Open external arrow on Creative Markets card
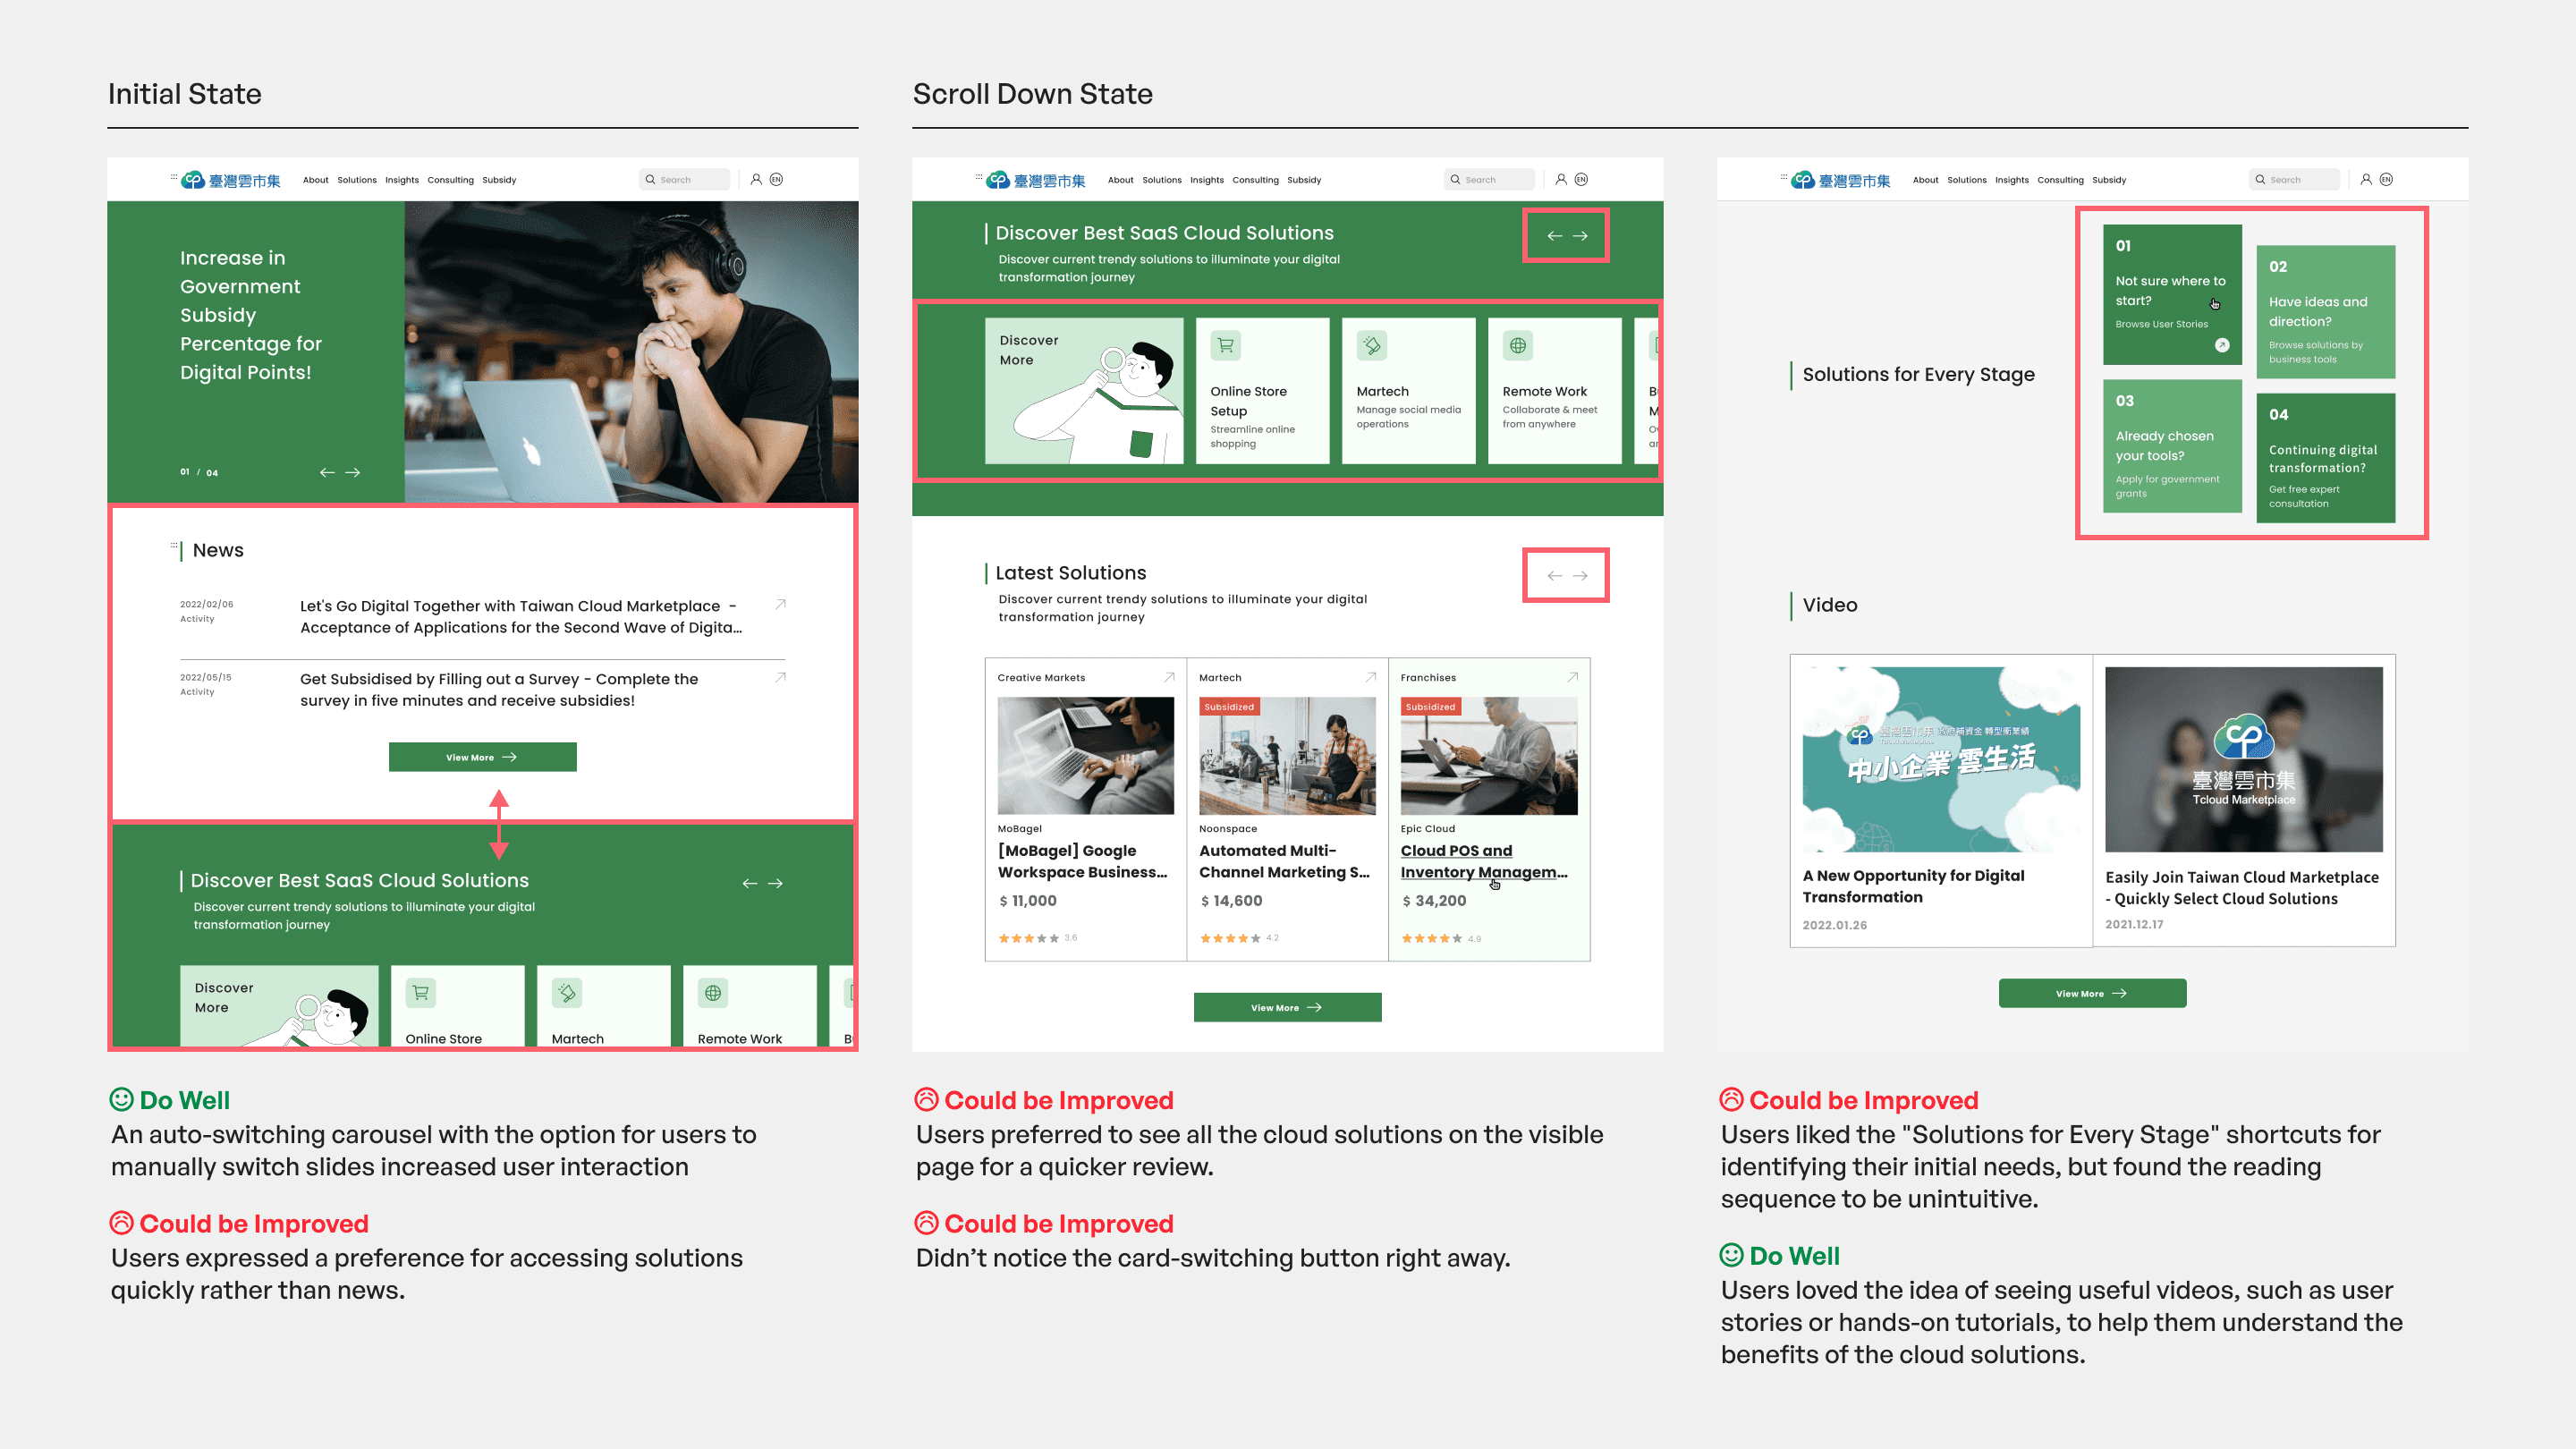 coord(1168,677)
